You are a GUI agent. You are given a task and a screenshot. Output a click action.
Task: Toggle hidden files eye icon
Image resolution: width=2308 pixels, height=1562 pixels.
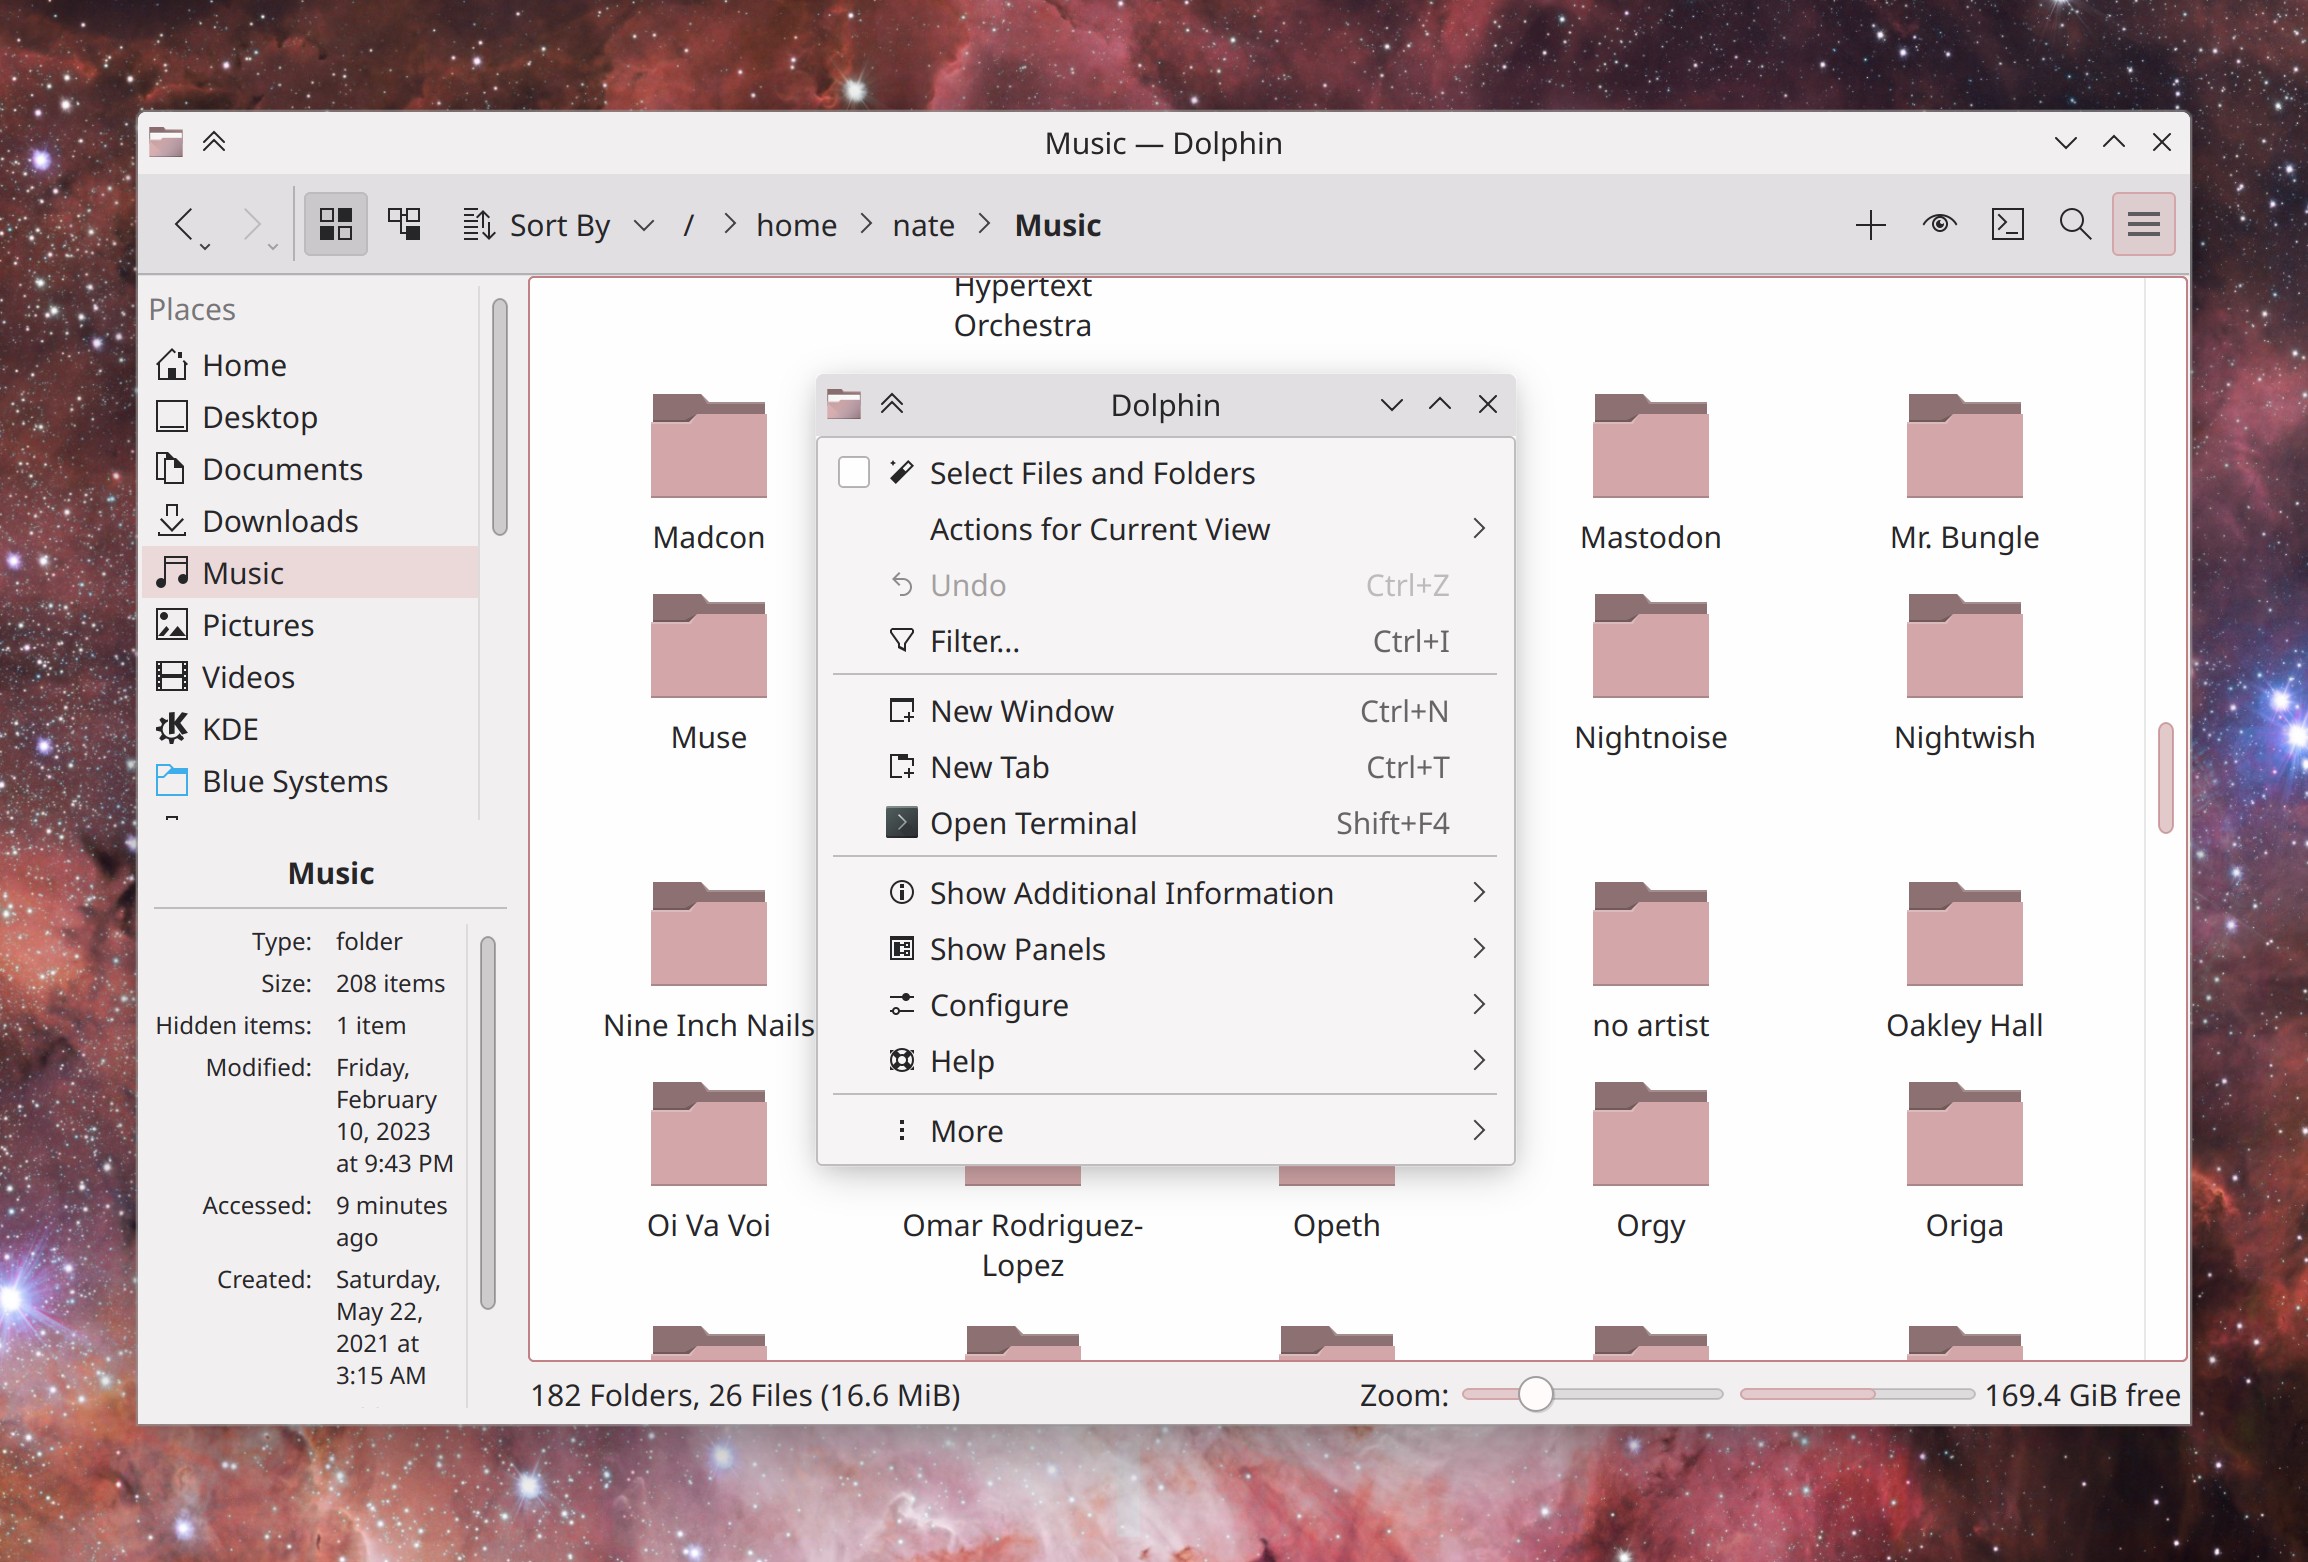(x=1939, y=224)
